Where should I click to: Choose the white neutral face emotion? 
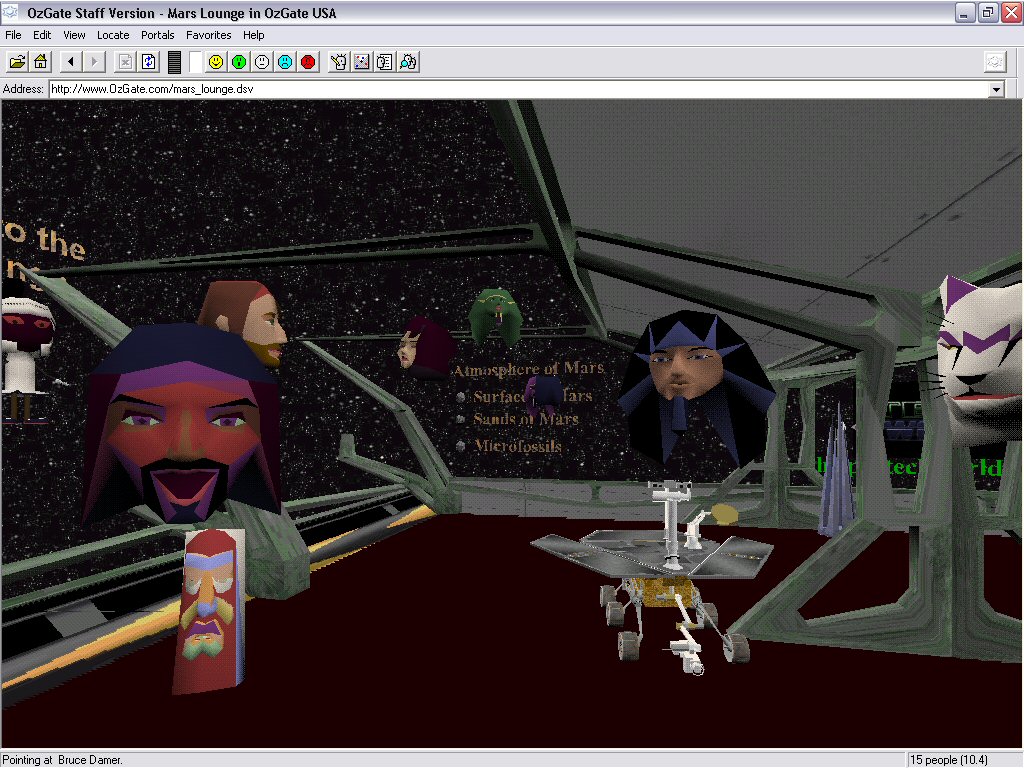pos(262,62)
